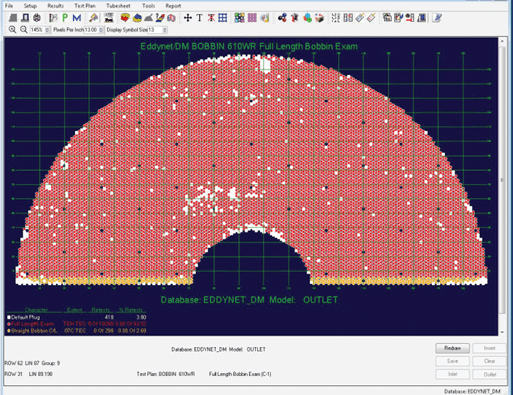Click the red and yellow heart-shaped toolbar icon
Screen dimensions: 513x395
(x=125, y=18)
